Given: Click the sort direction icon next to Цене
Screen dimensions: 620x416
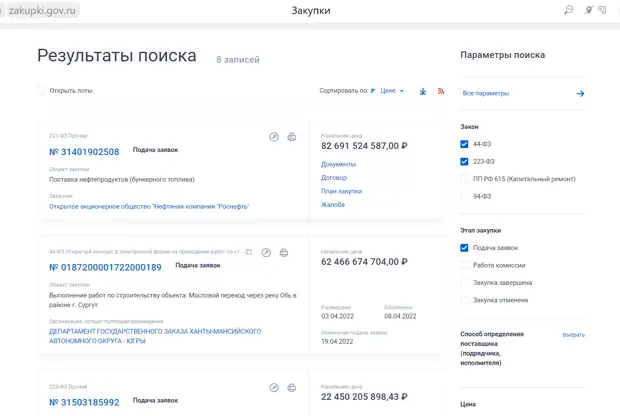Looking at the screenshot, I should (x=373, y=91).
